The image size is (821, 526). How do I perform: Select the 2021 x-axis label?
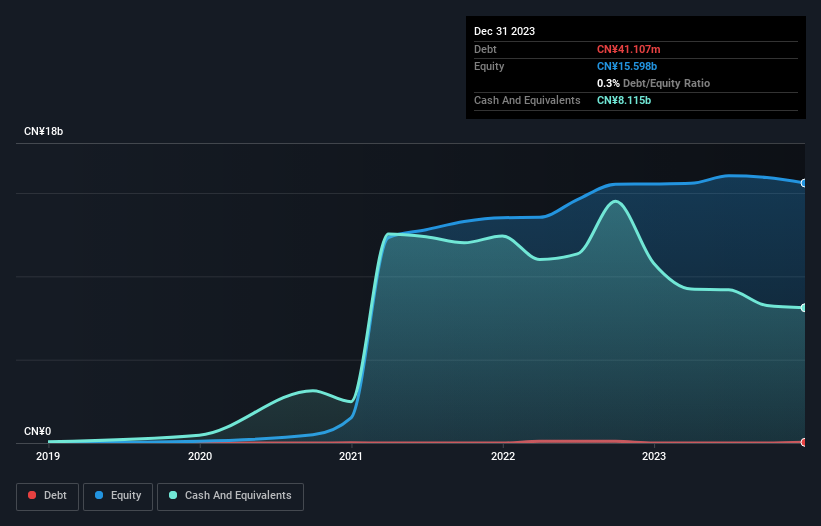pos(351,456)
